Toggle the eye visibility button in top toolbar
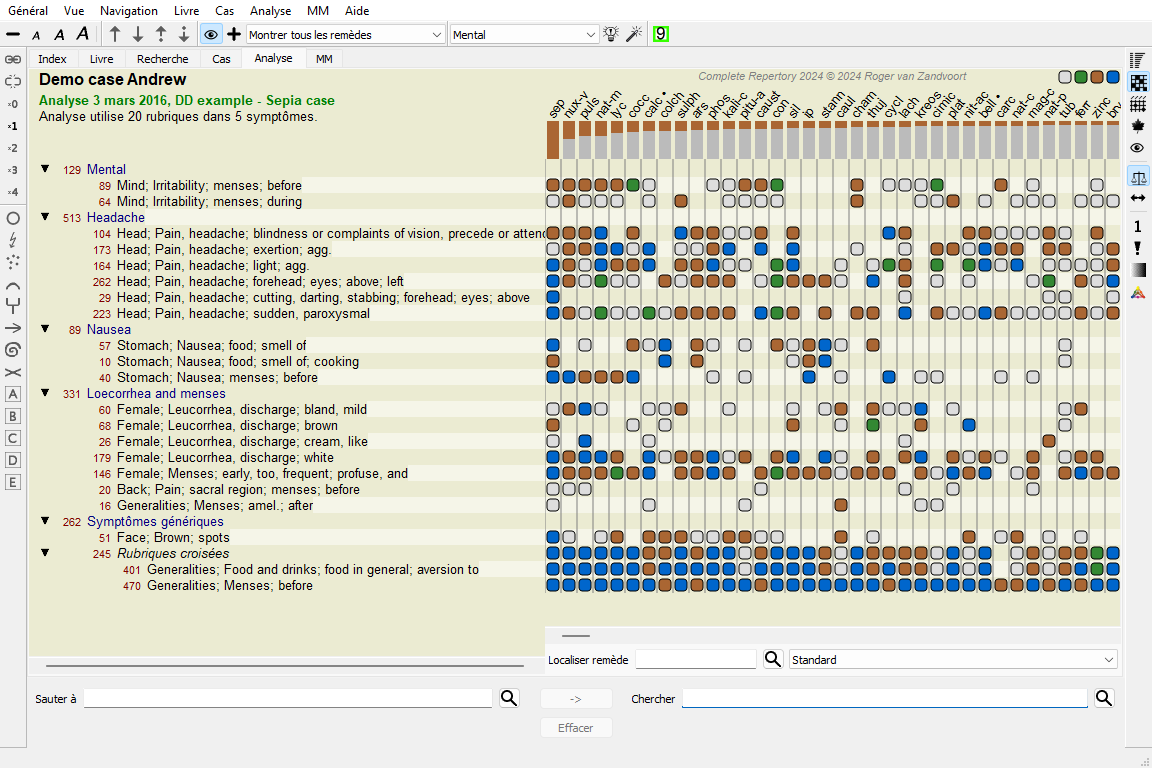The width and height of the screenshot is (1152, 768). 210,34
